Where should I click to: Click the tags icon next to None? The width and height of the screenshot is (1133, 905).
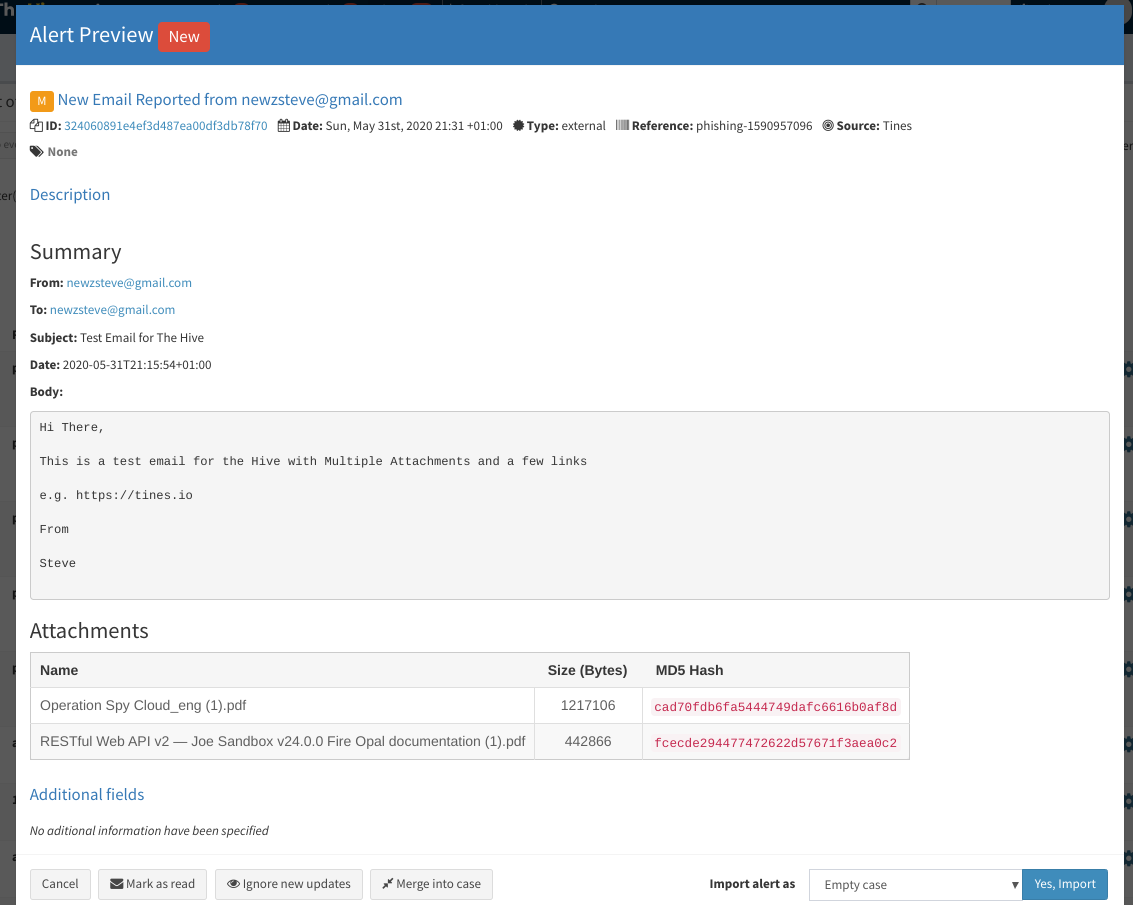pyautogui.click(x=37, y=151)
